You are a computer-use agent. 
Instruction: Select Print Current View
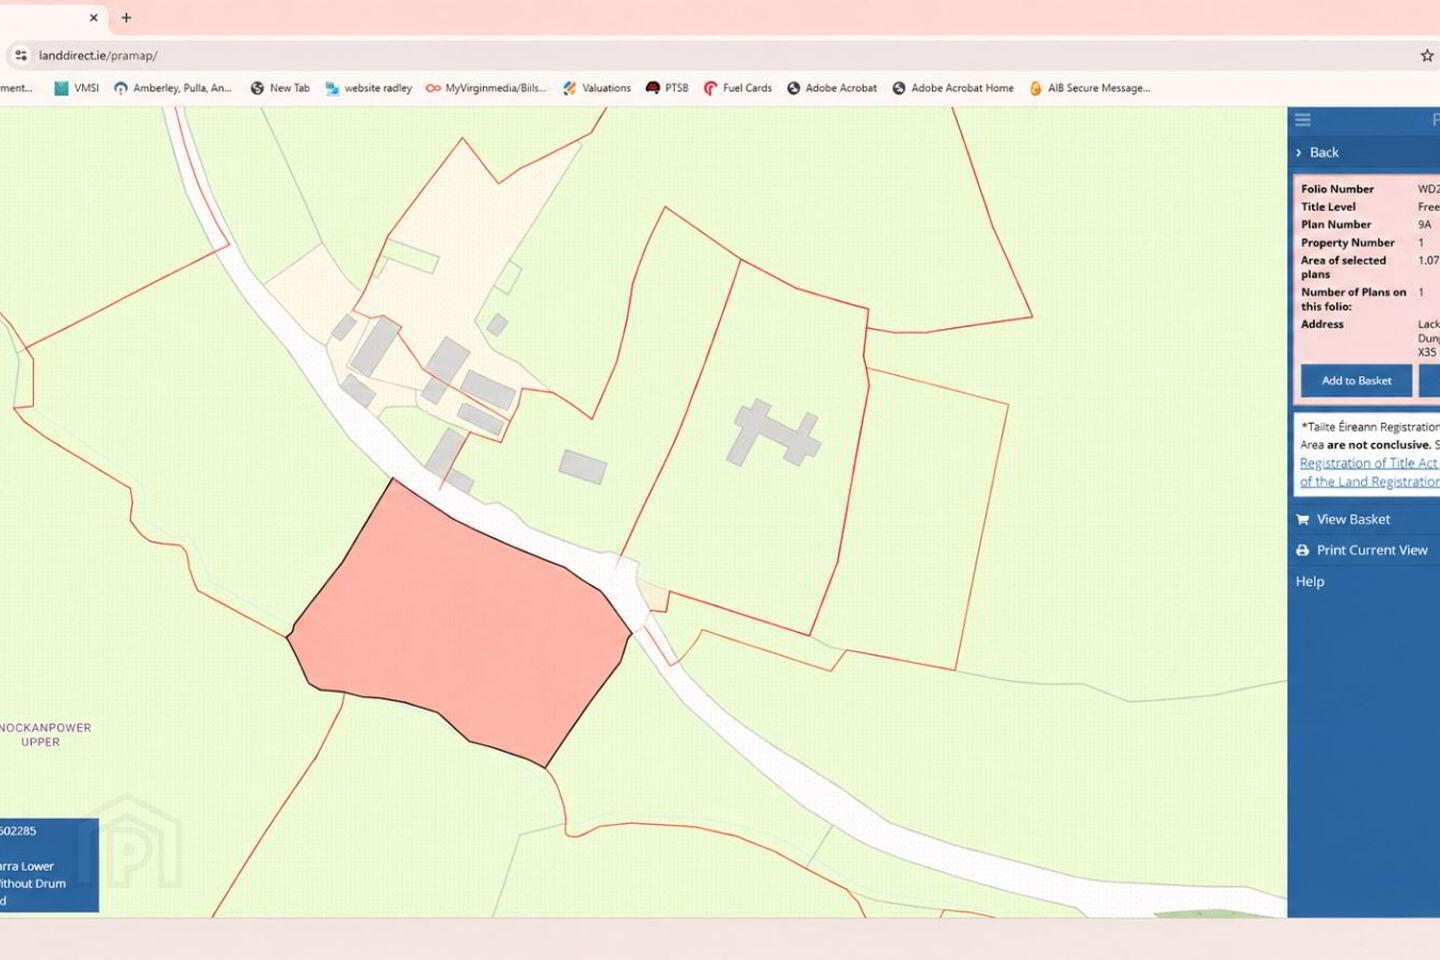[1362, 550]
